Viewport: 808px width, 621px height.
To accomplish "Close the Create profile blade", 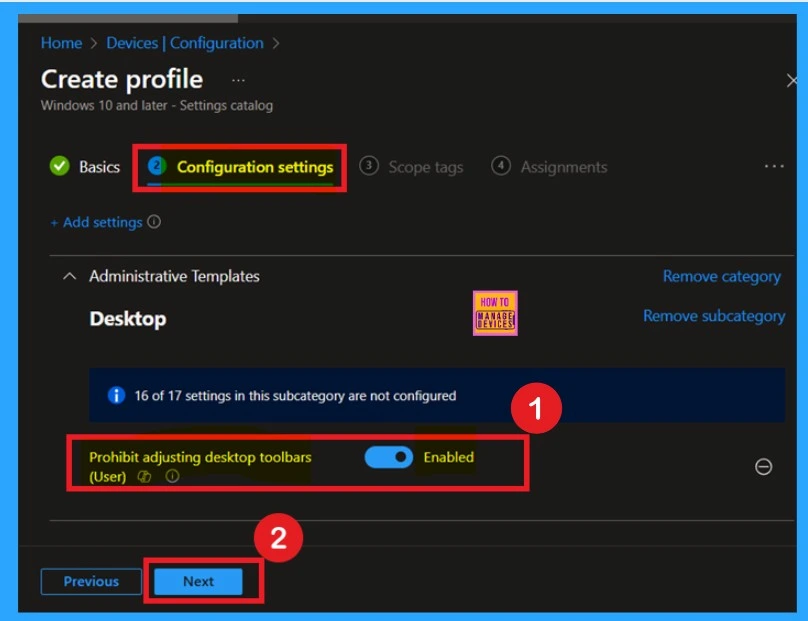I will [792, 80].
